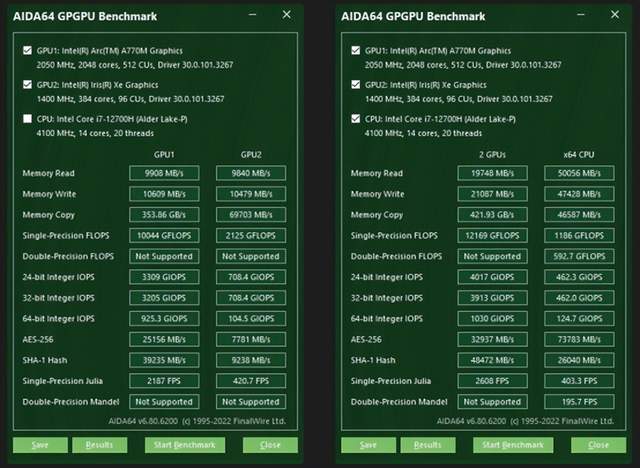The height and width of the screenshot is (468, 640).
Task: Select GPU1 24-bit Integer value 3309 GIOPS
Action: 164,277
